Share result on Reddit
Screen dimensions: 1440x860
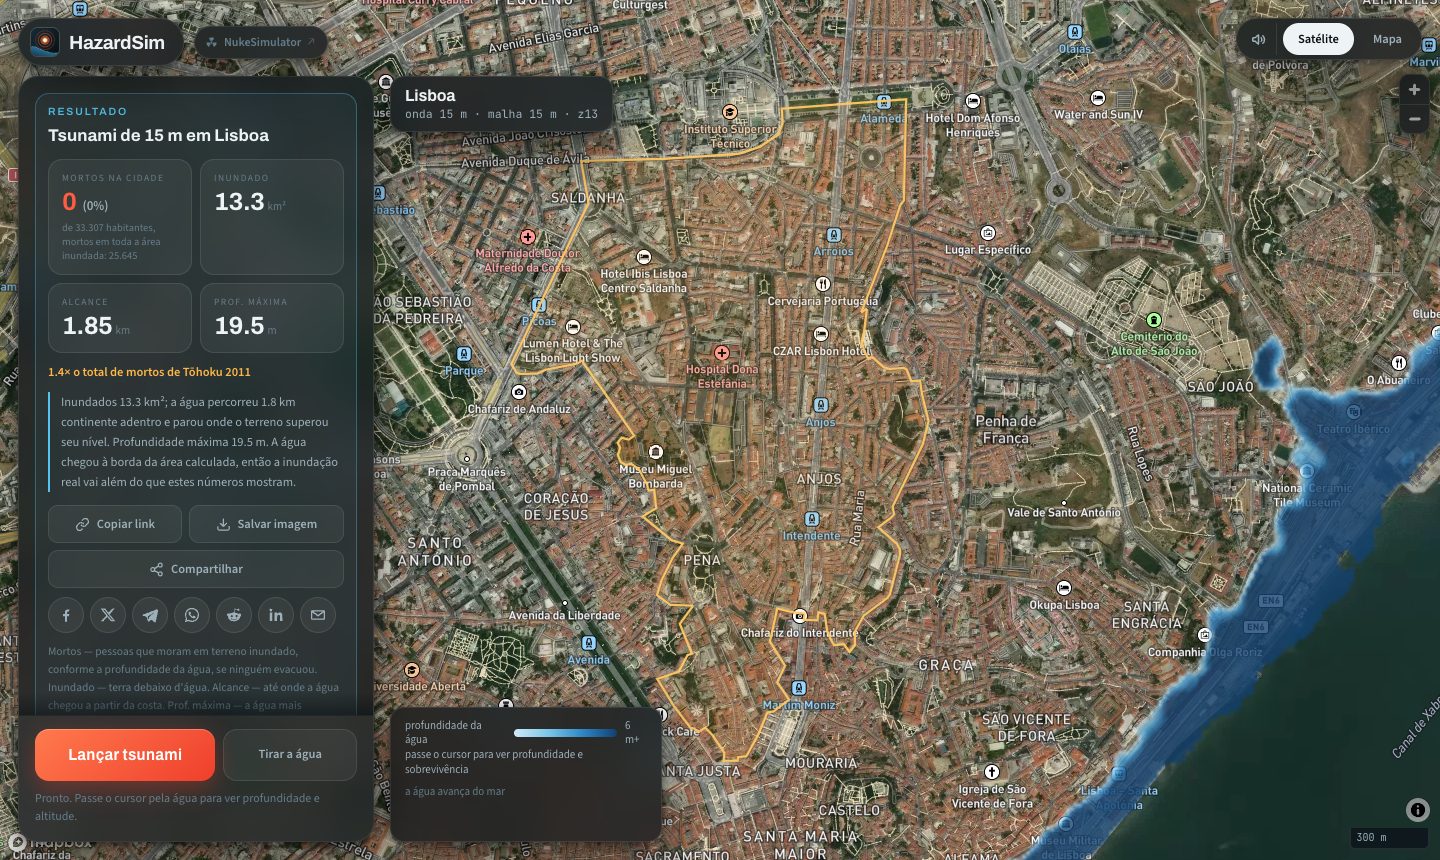234,615
